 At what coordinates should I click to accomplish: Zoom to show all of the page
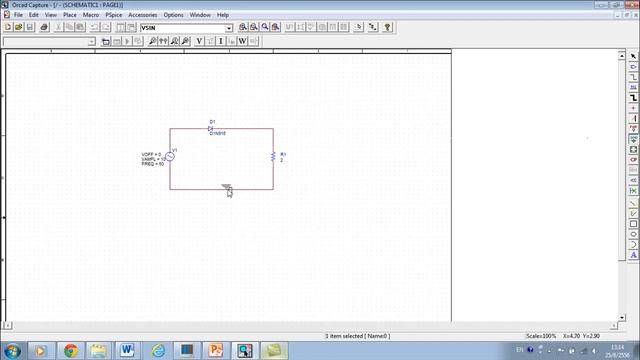point(276,27)
